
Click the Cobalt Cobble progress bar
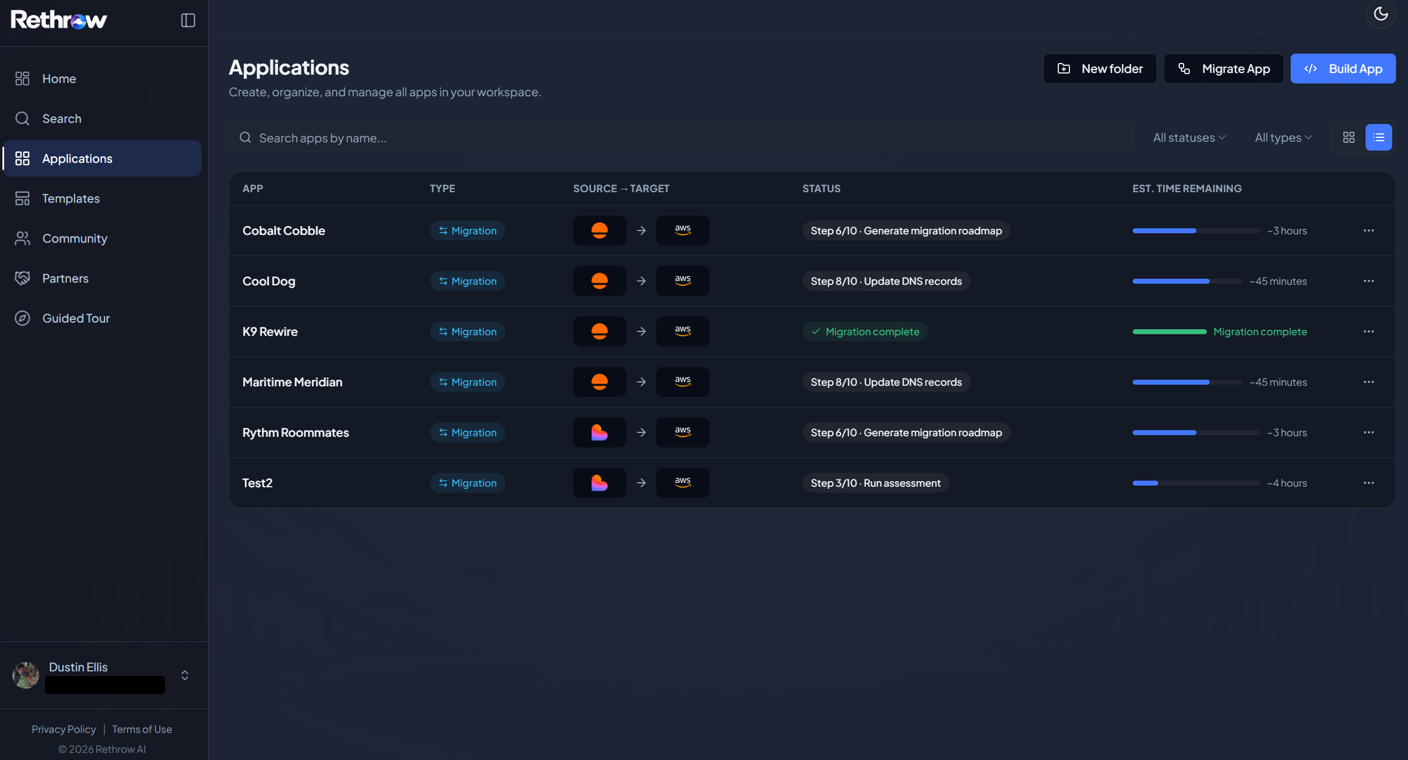pos(1196,231)
